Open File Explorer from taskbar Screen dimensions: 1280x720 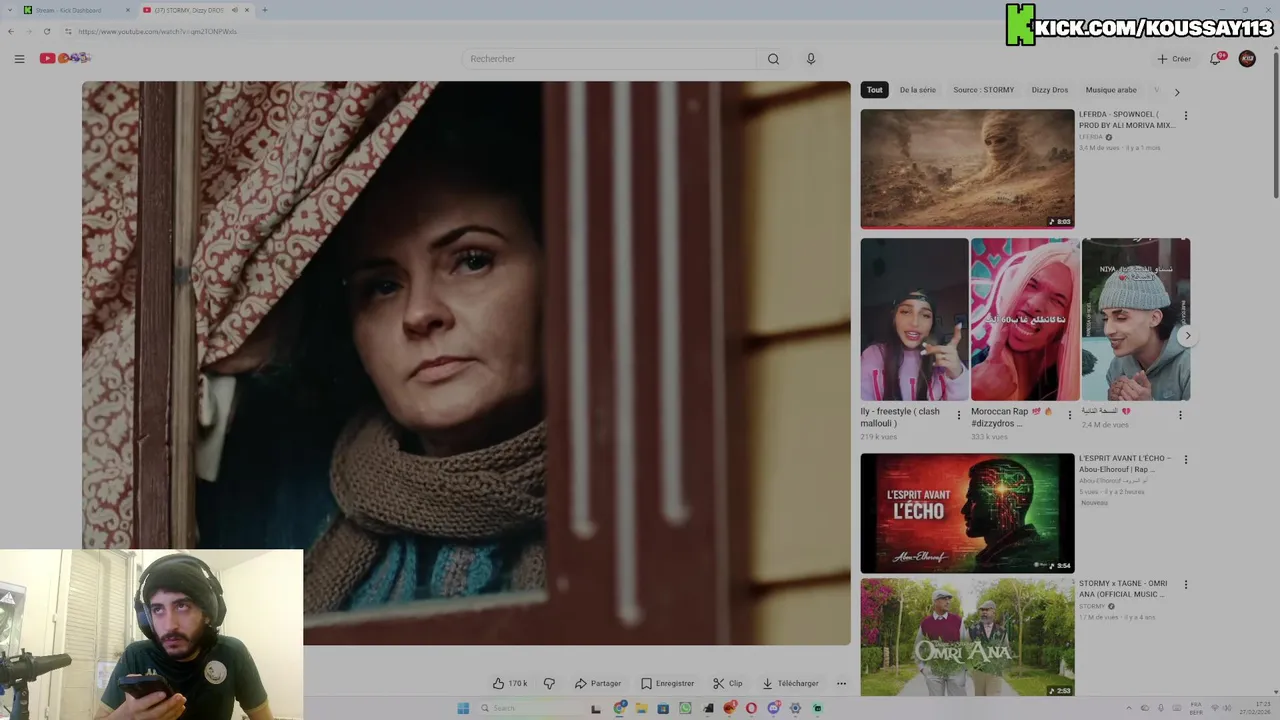click(x=641, y=708)
